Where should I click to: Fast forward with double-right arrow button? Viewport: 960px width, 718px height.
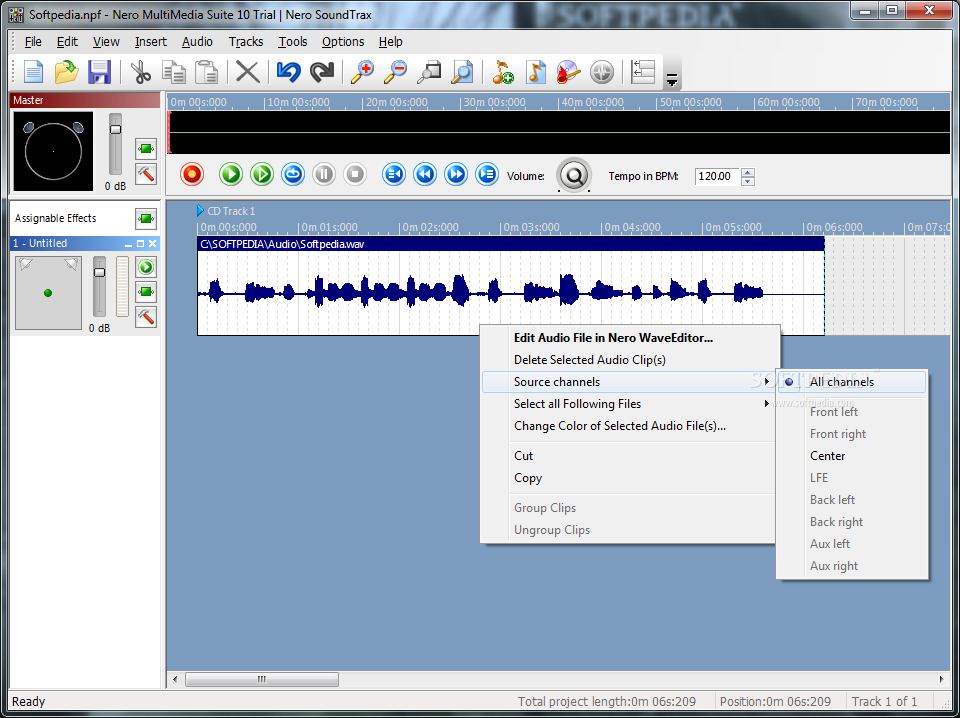point(456,174)
